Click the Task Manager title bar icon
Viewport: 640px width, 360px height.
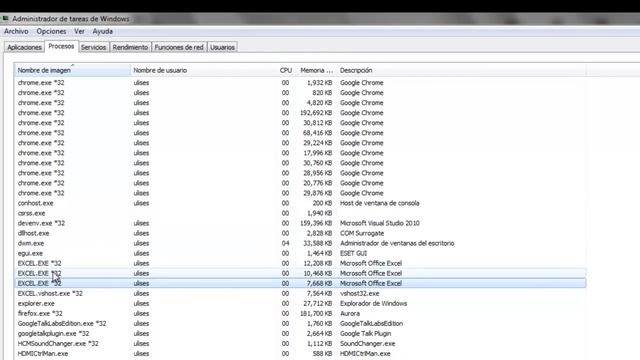point(5,18)
